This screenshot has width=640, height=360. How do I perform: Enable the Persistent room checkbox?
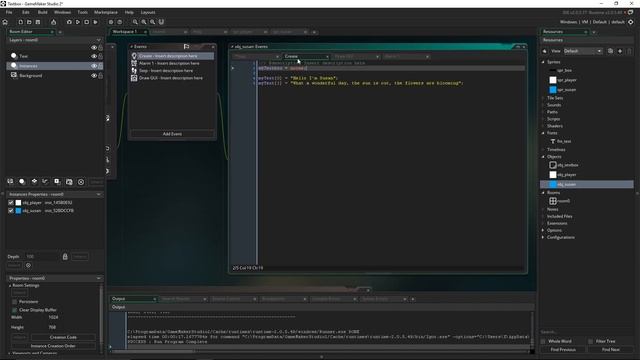point(15,302)
